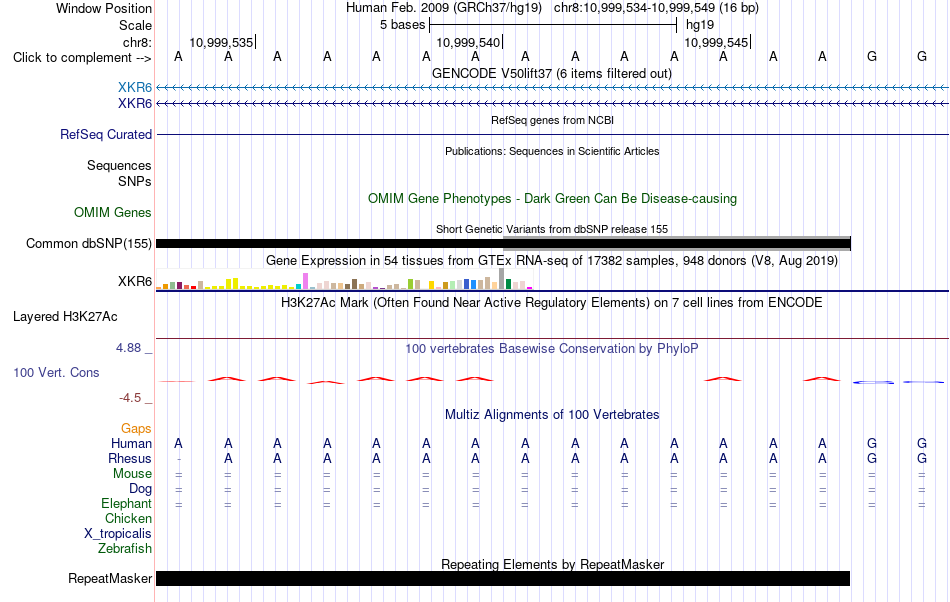Click the Common dbSNP(155) track label
Image resolution: width=950 pixels, height=602 pixels.
[x=88, y=243]
